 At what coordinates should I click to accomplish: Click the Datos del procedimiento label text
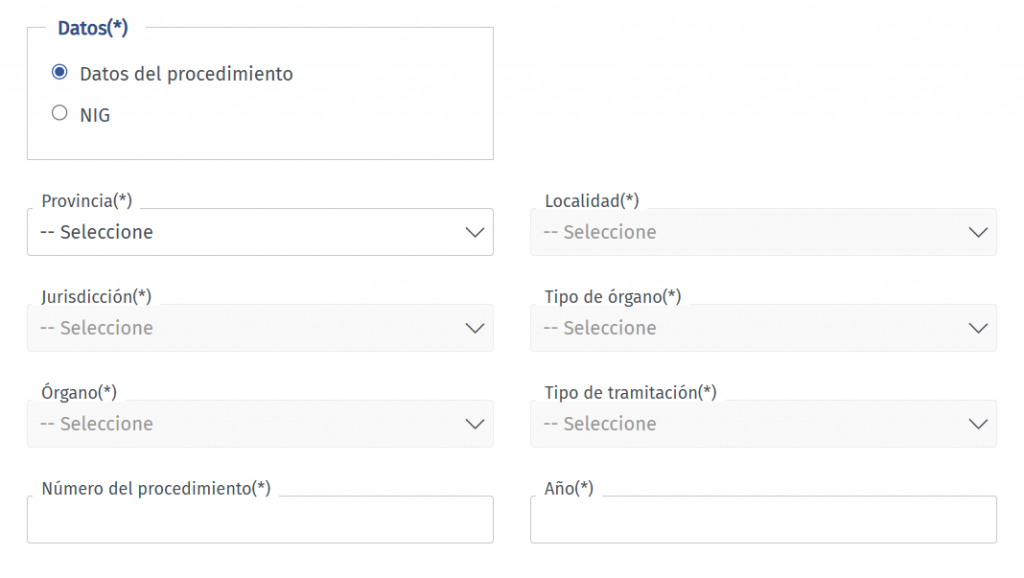(186, 74)
